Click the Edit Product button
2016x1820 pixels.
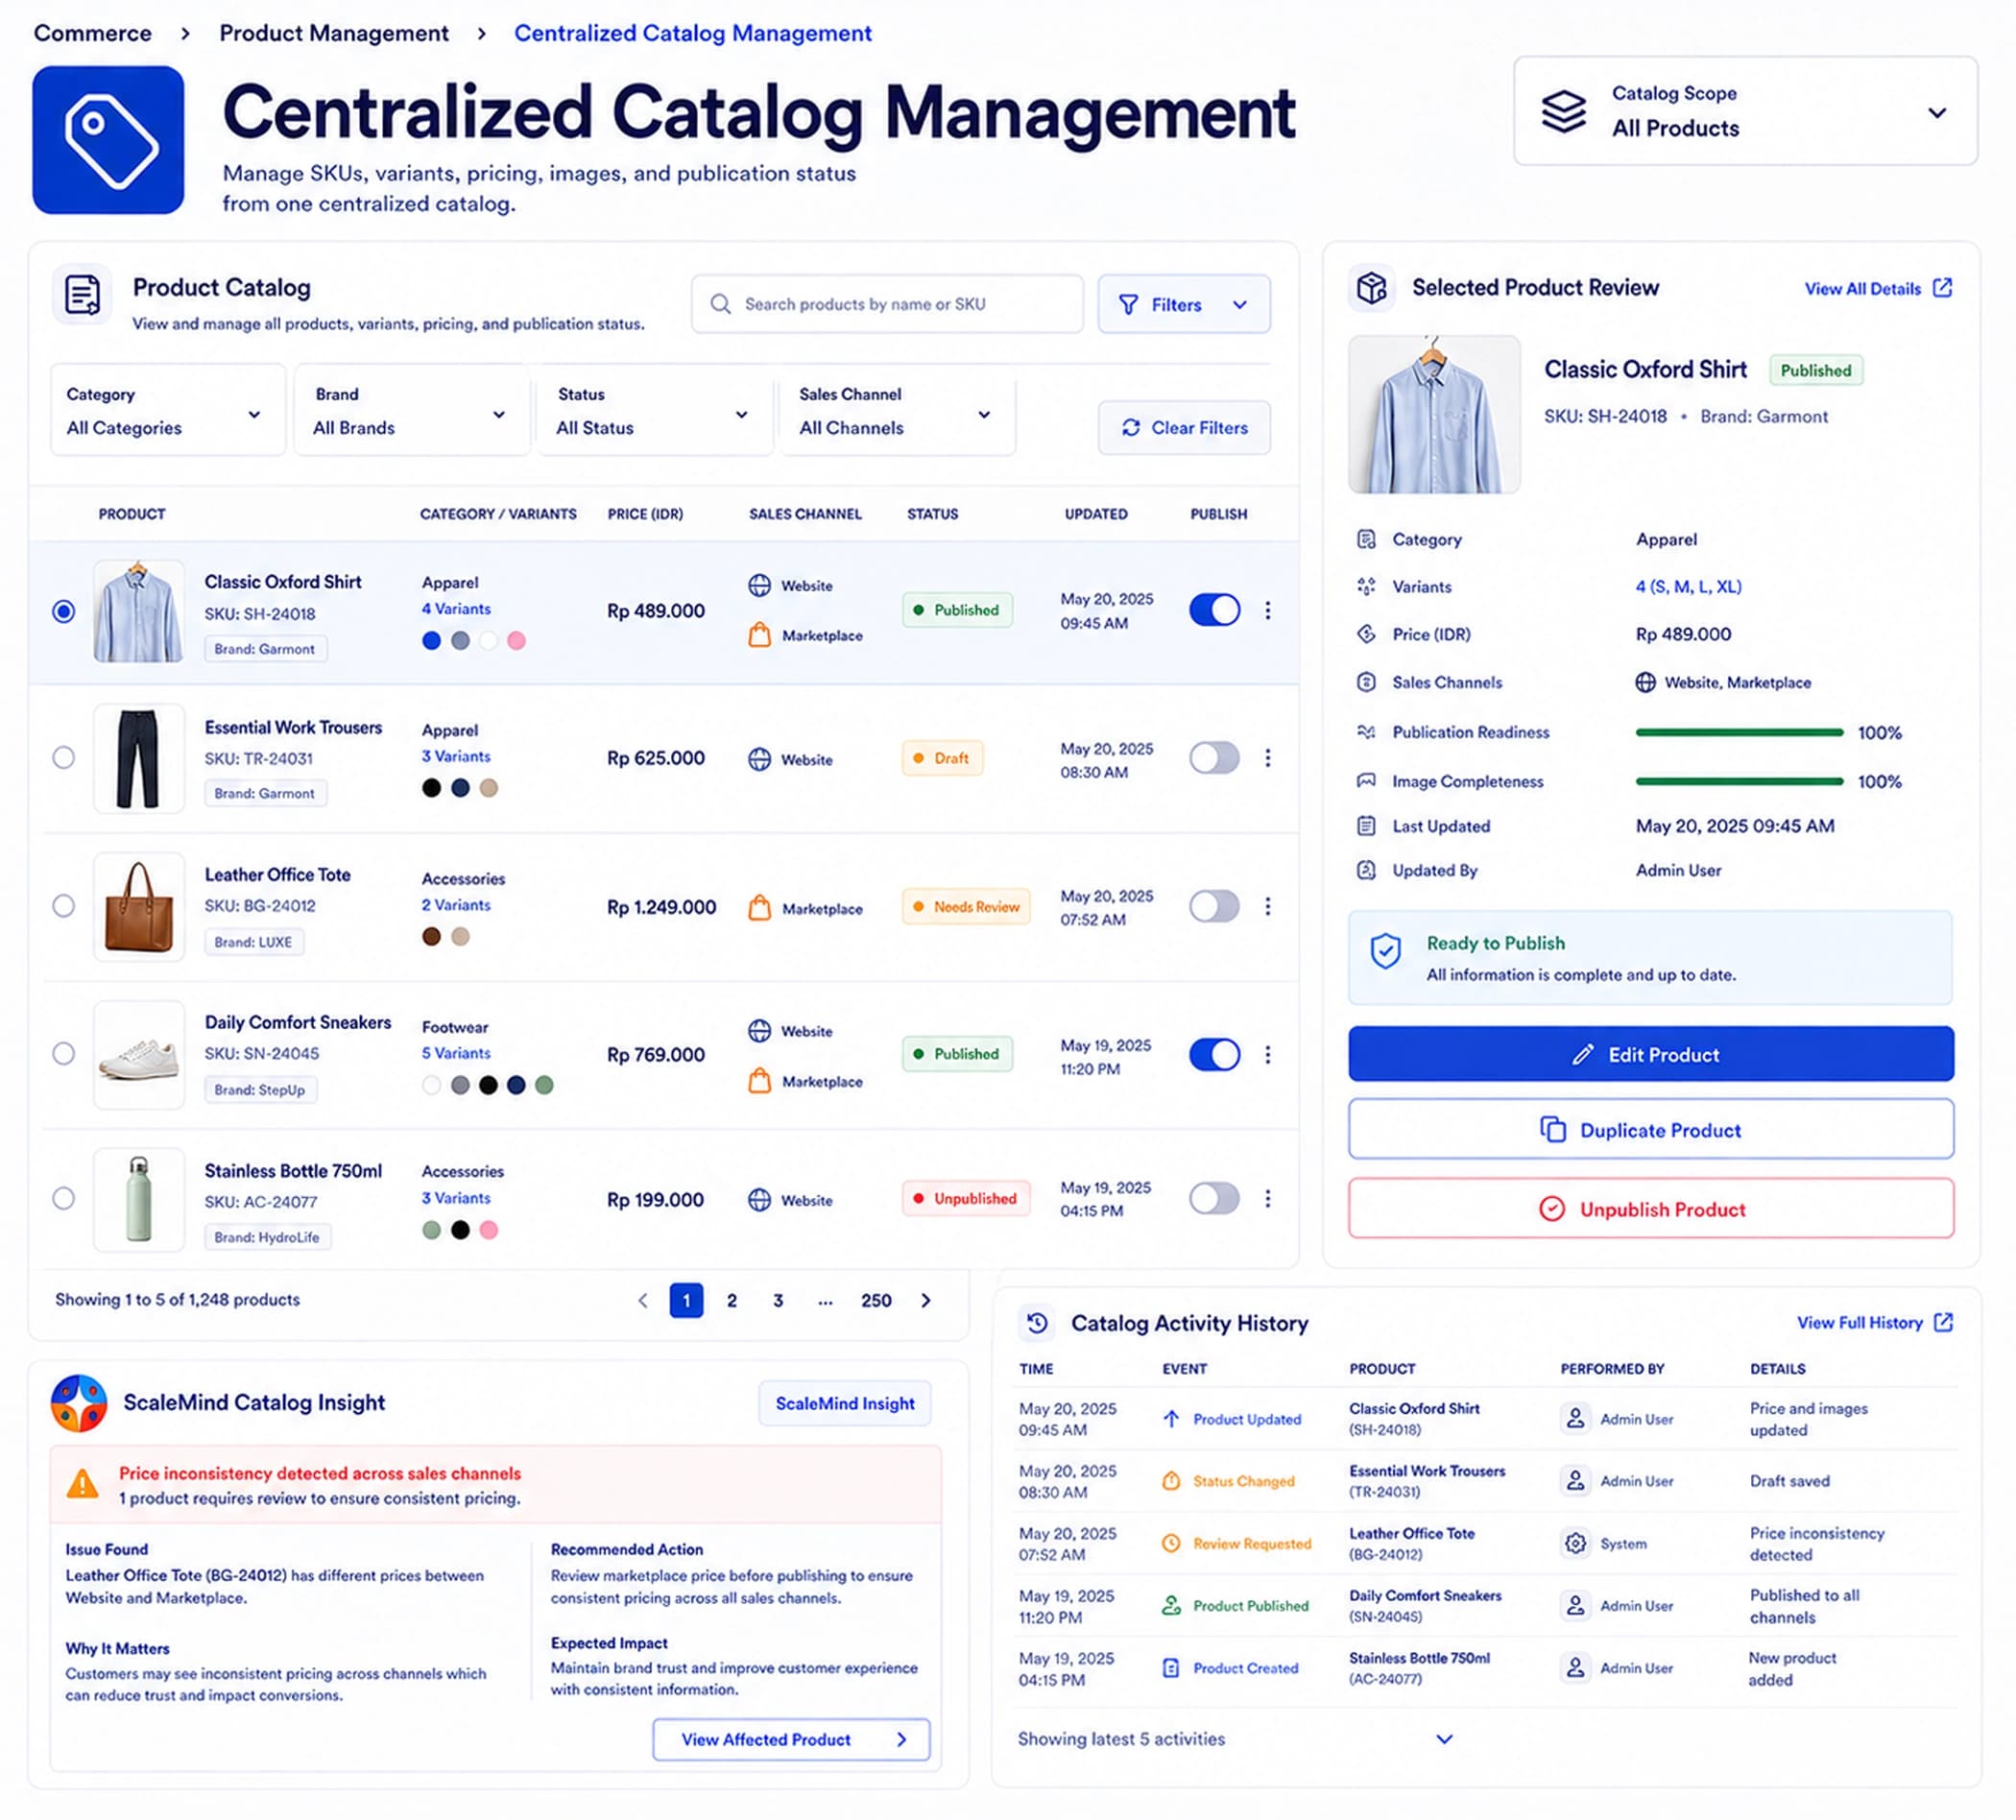click(x=1650, y=1054)
